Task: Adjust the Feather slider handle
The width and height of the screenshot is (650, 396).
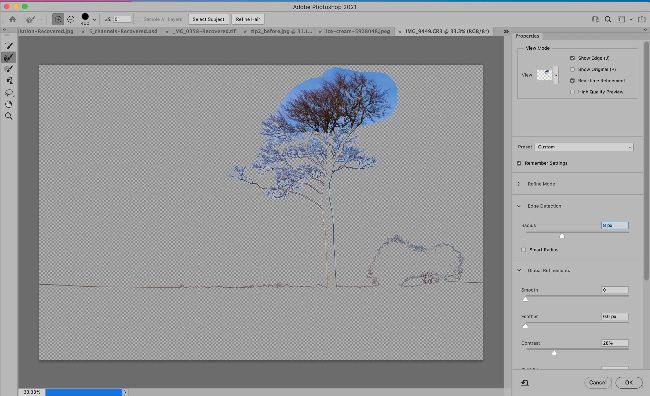Action: tap(525, 326)
